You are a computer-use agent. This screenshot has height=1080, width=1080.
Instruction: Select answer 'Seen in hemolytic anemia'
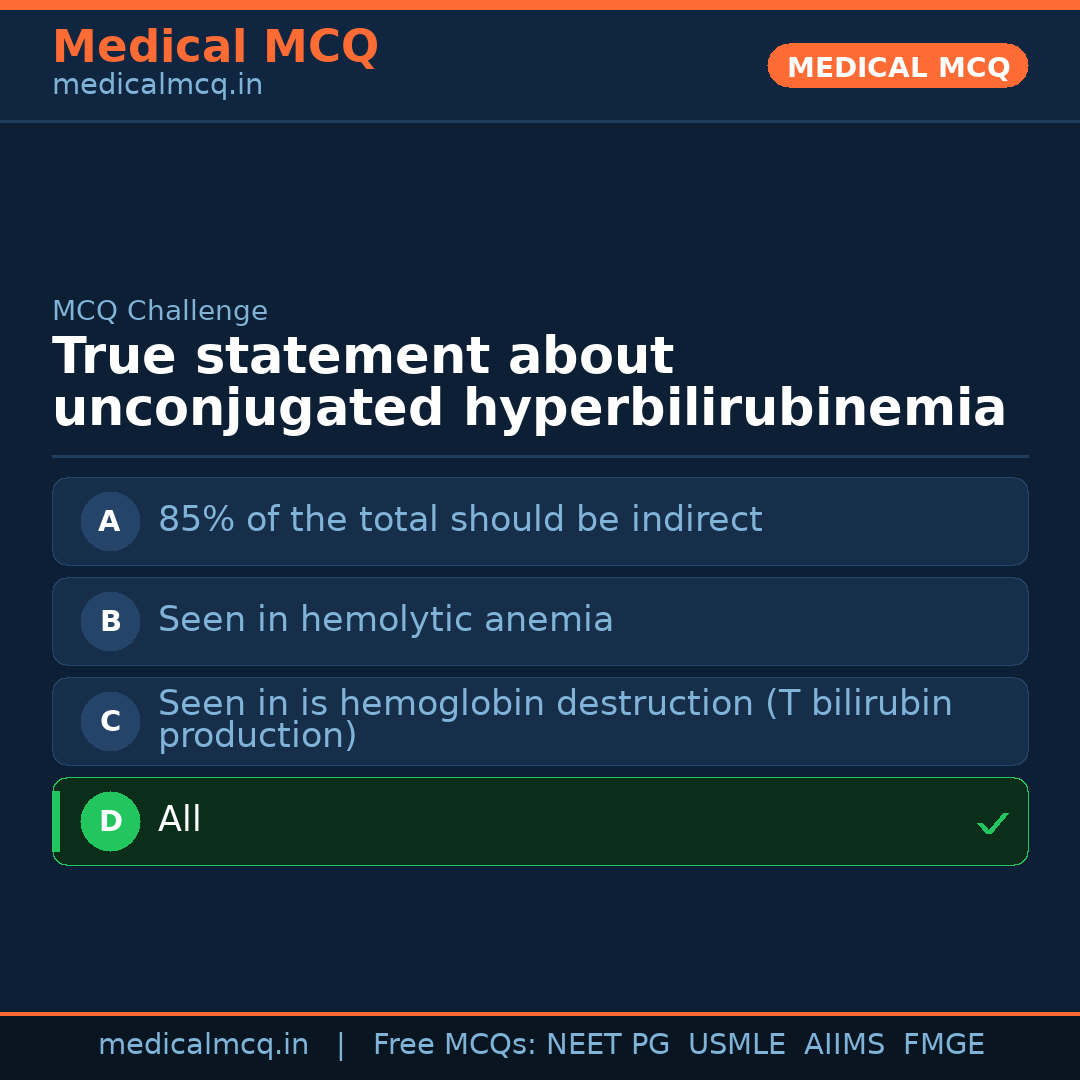tap(385, 620)
